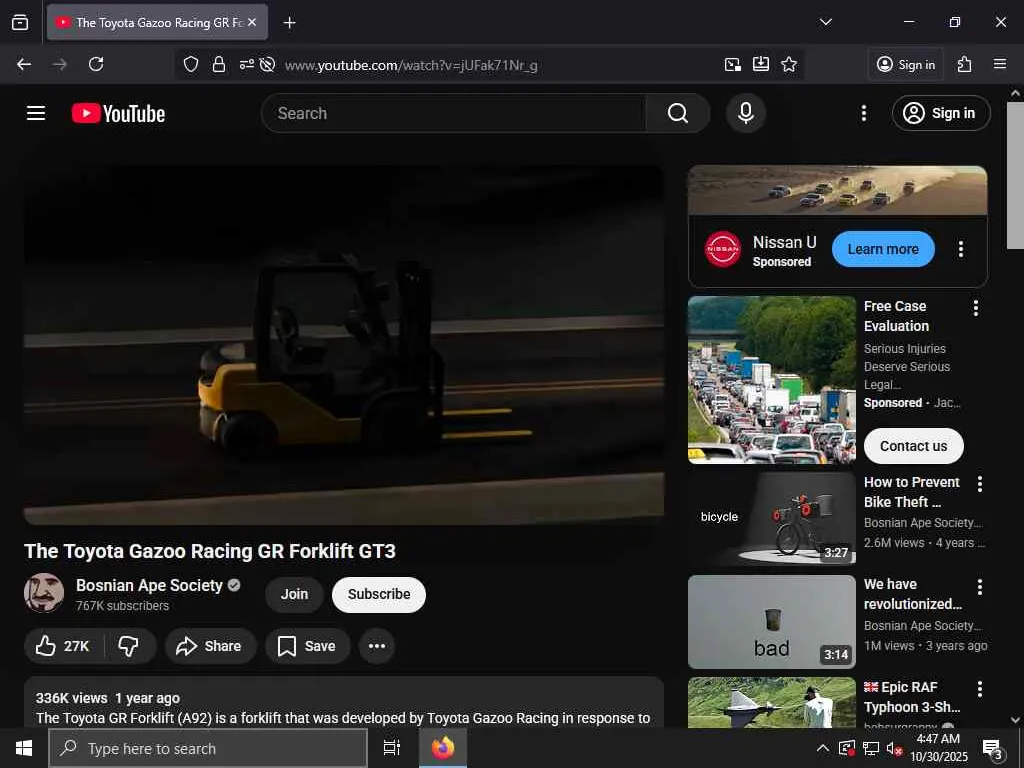
Task: Open How to Prevent Bike Theft video
Action: [x=912, y=492]
